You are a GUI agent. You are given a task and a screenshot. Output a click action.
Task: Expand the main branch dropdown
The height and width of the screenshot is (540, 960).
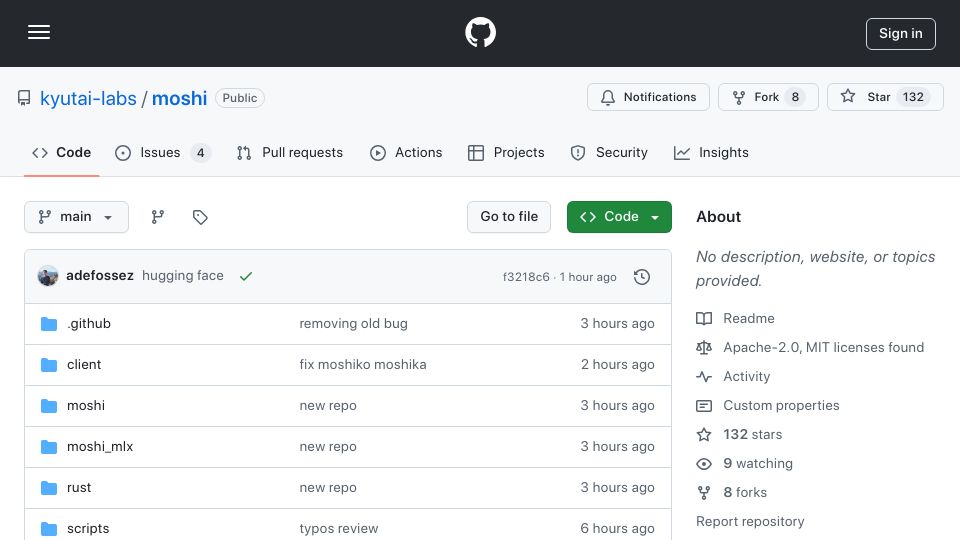tap(77, 217)
